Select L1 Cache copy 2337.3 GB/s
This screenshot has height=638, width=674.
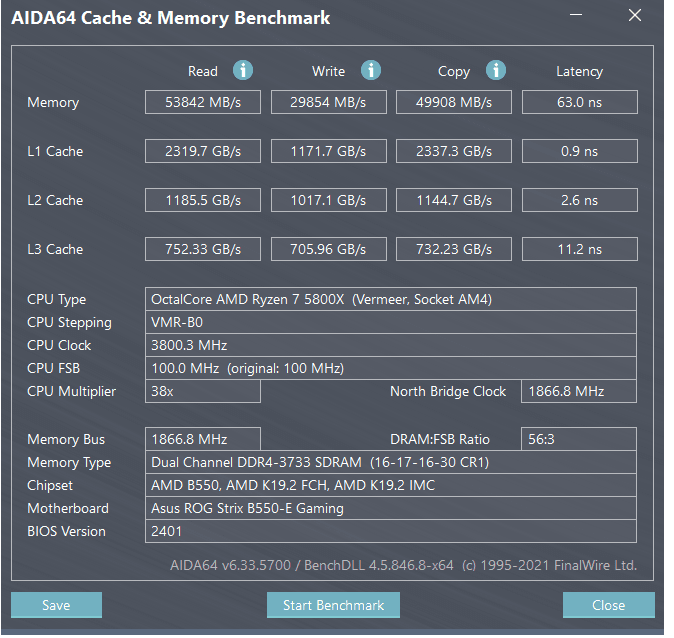[x=454, y=151]
